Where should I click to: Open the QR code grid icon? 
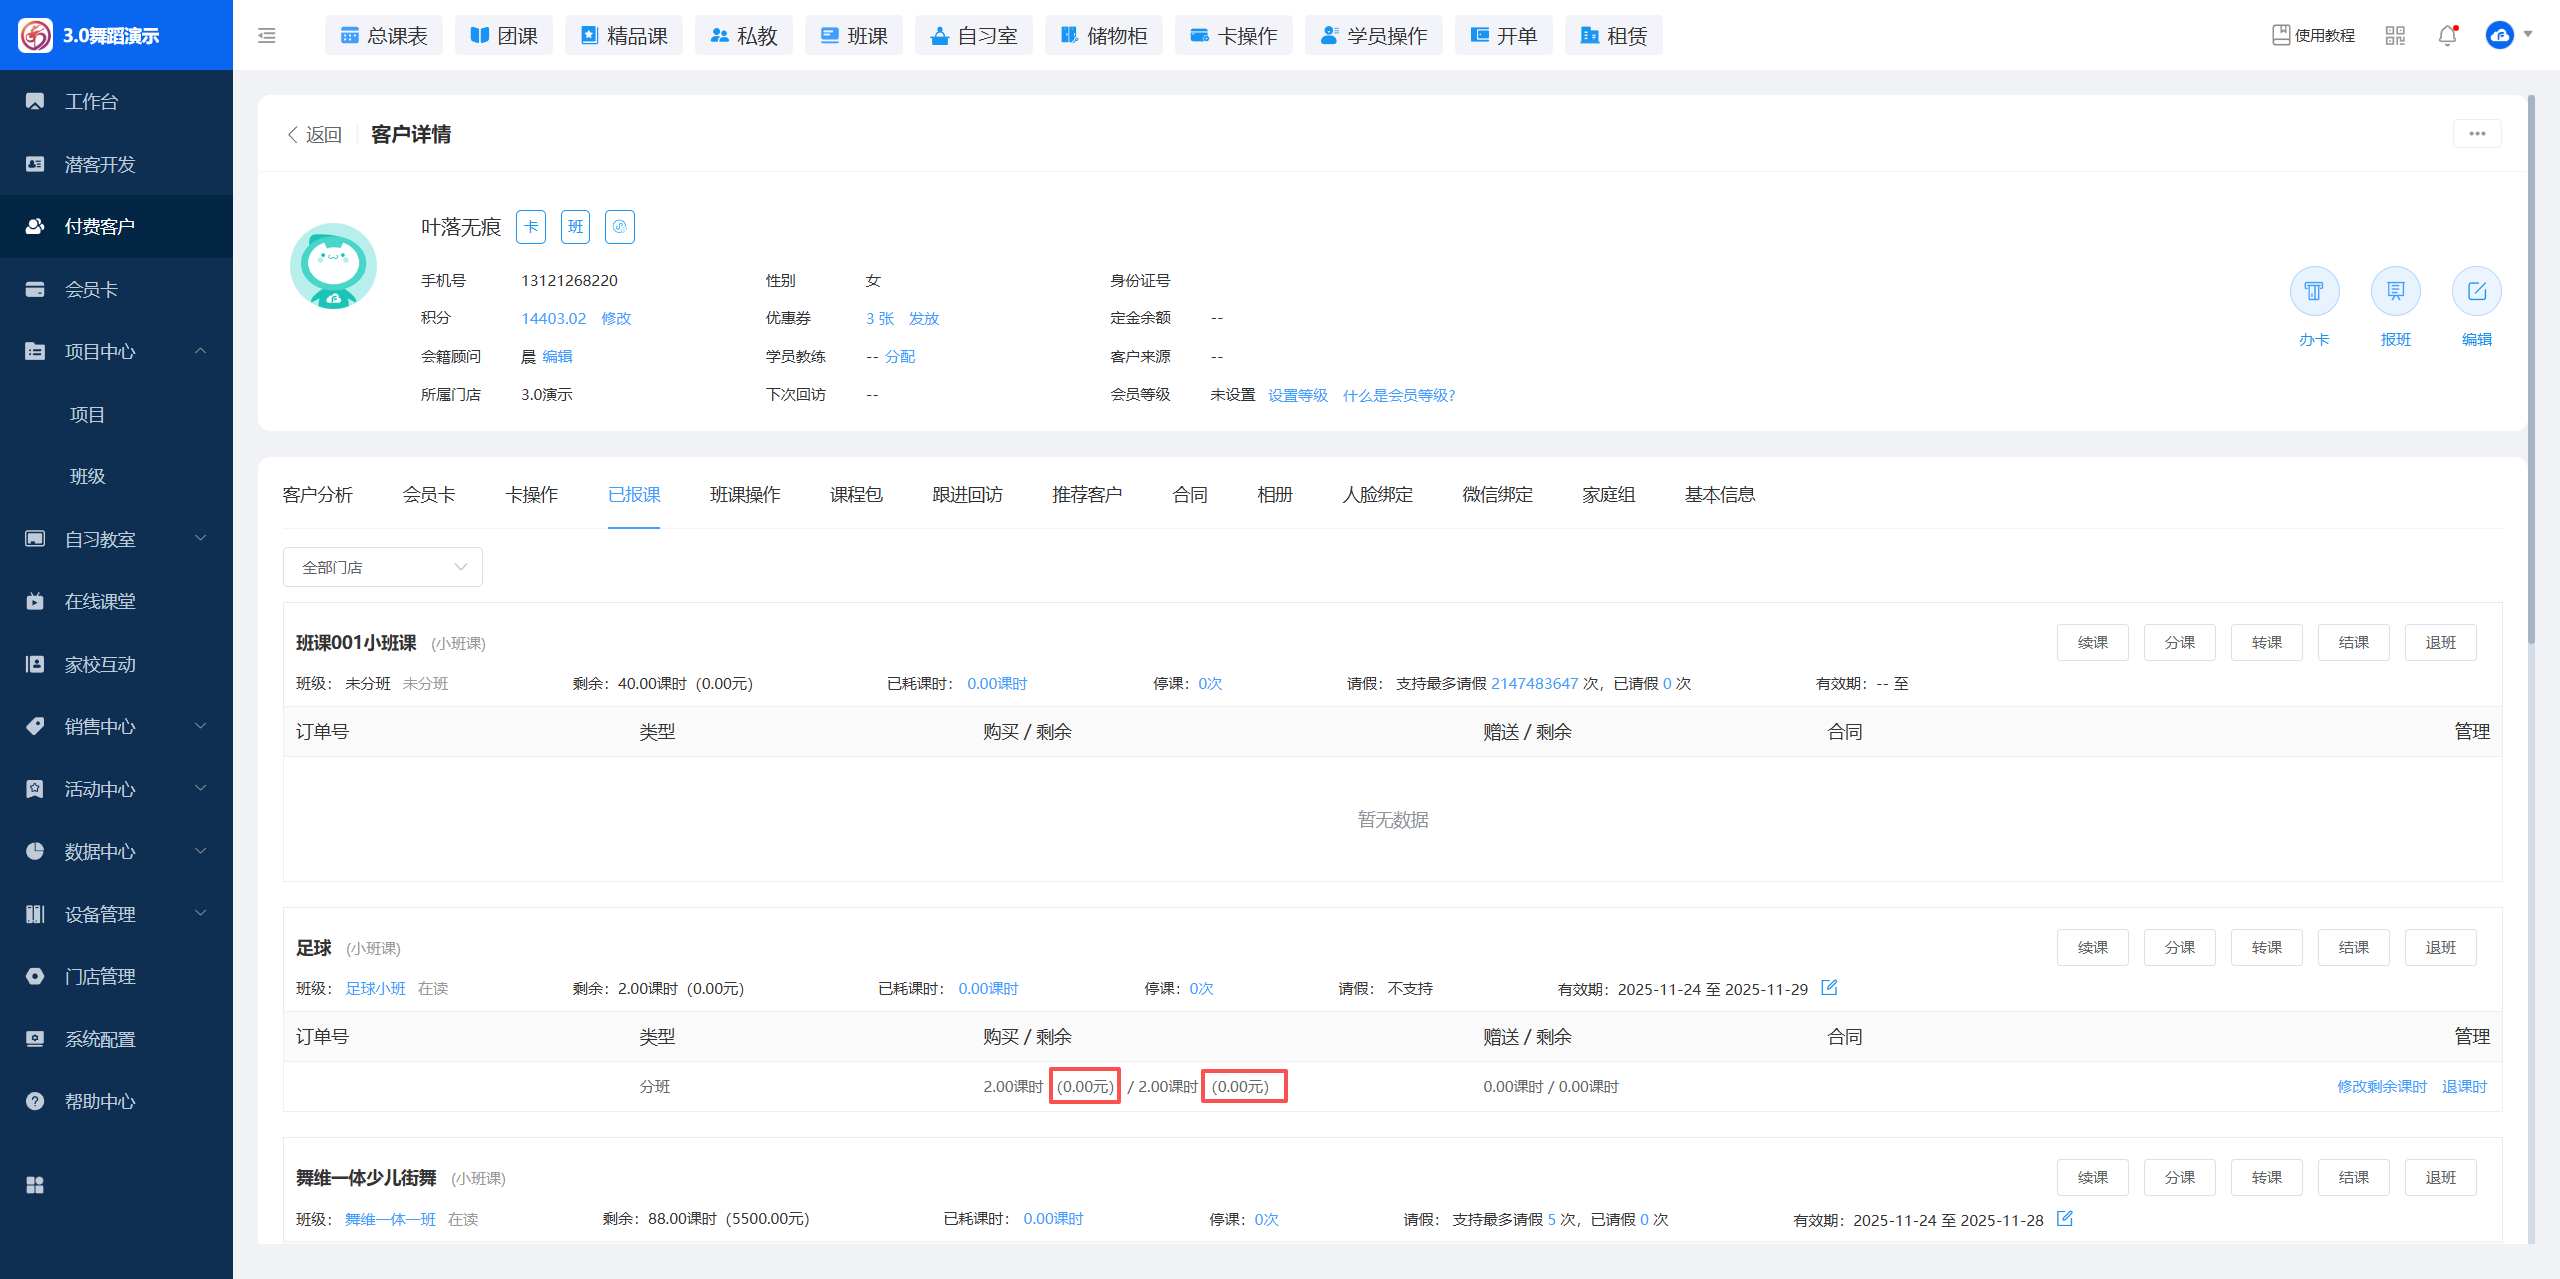pyautogui.click(x=2395, y=36)
